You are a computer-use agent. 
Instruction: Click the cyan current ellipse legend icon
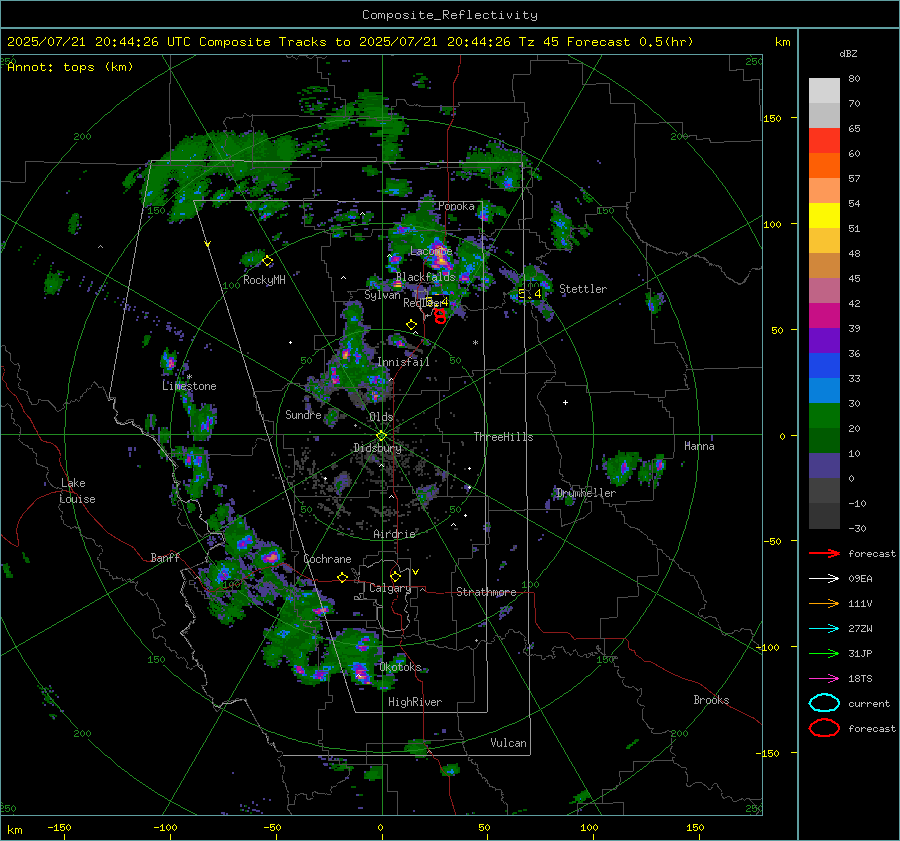pos(824,703)
